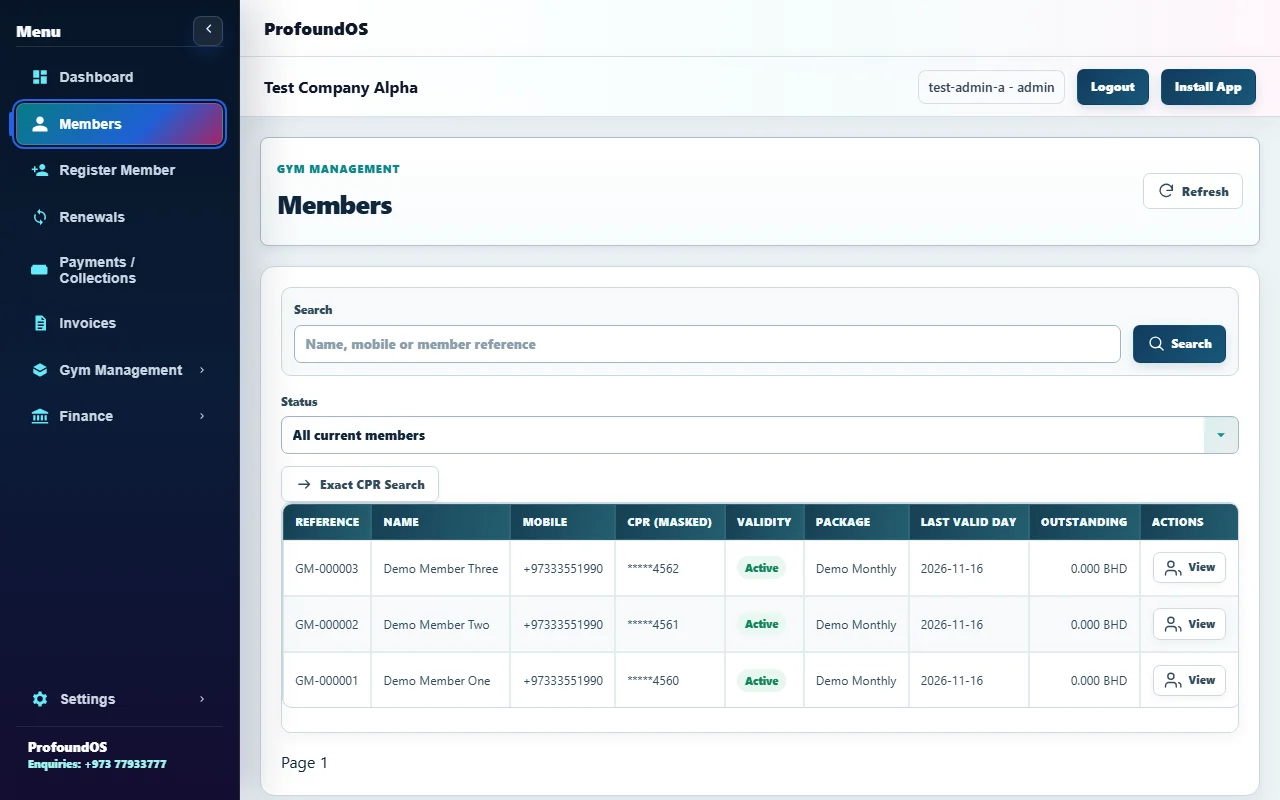Viewport: 1280px width, 800px height.
Task: Click the Invoices document icon
Action: coord(40,323)
